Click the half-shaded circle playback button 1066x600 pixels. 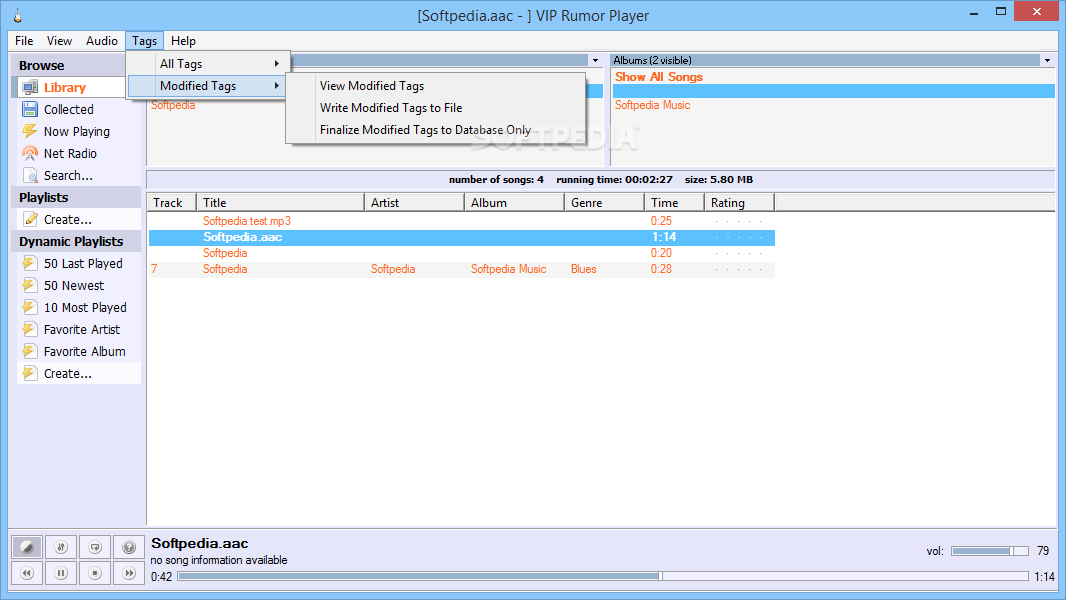[x=27, y=547]
